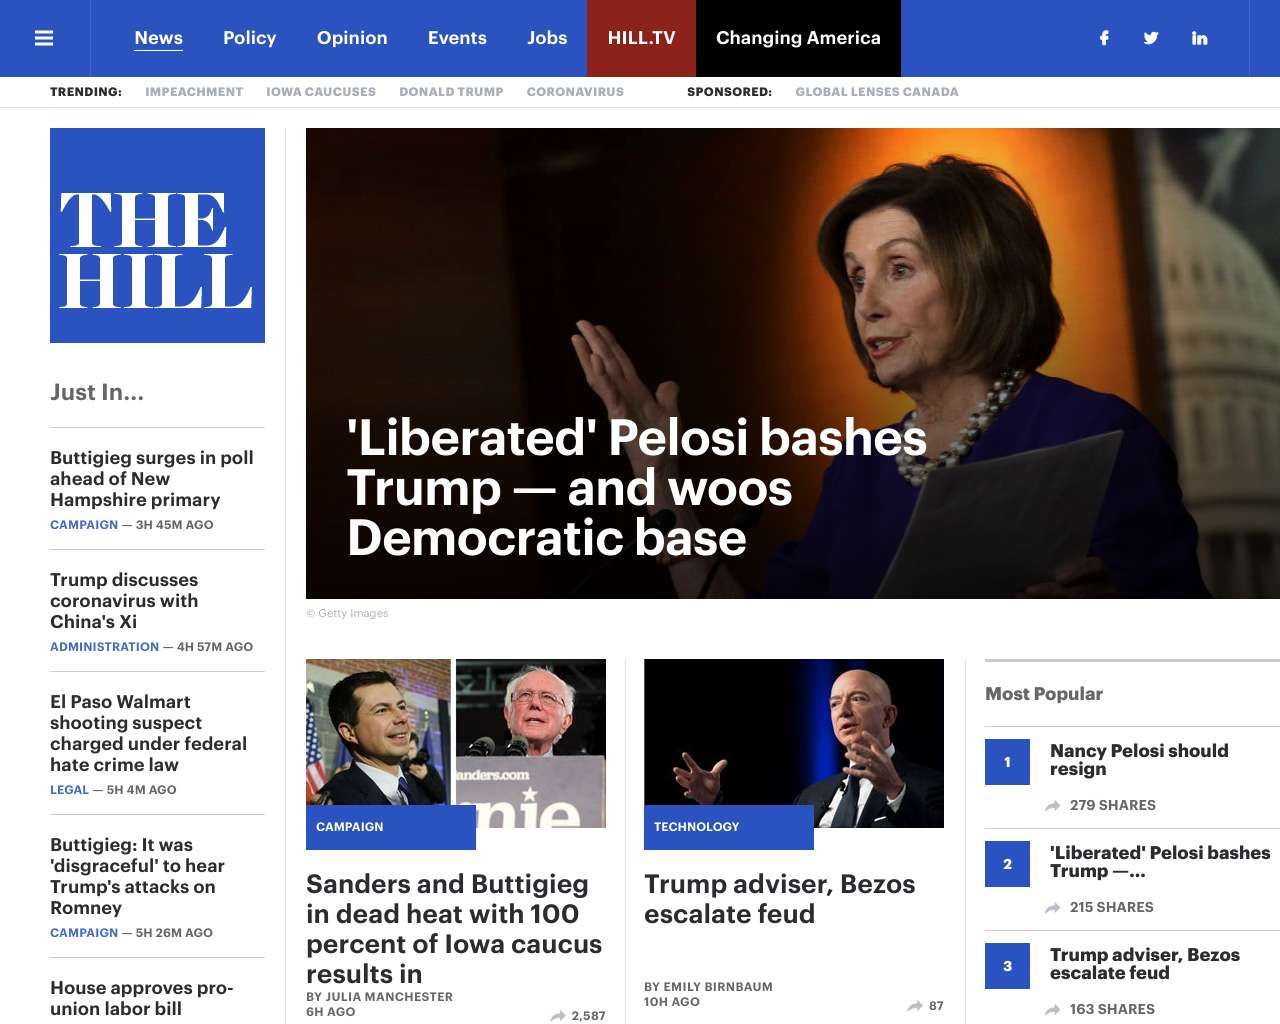Screen dimensions: 1280x1024
Task: Select the Policy menu item
Action: (x=249, y=38)
